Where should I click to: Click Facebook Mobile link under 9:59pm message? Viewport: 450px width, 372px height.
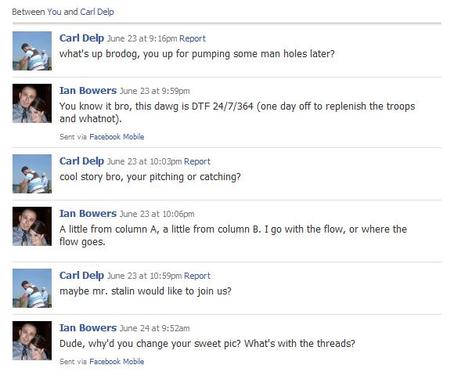117,137
